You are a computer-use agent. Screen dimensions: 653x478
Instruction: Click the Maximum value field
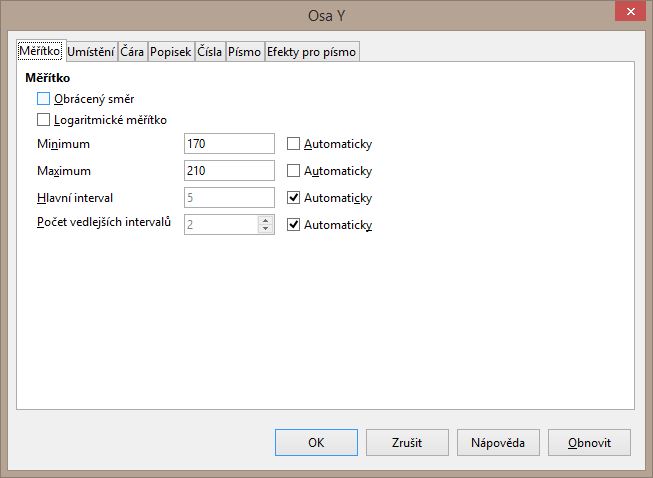(x=229, y=171)
